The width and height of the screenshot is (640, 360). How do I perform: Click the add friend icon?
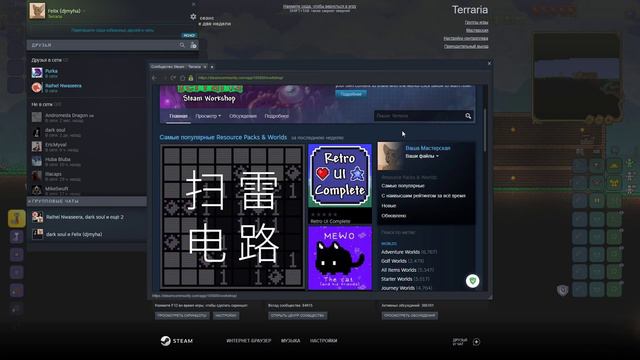[193, 45]
